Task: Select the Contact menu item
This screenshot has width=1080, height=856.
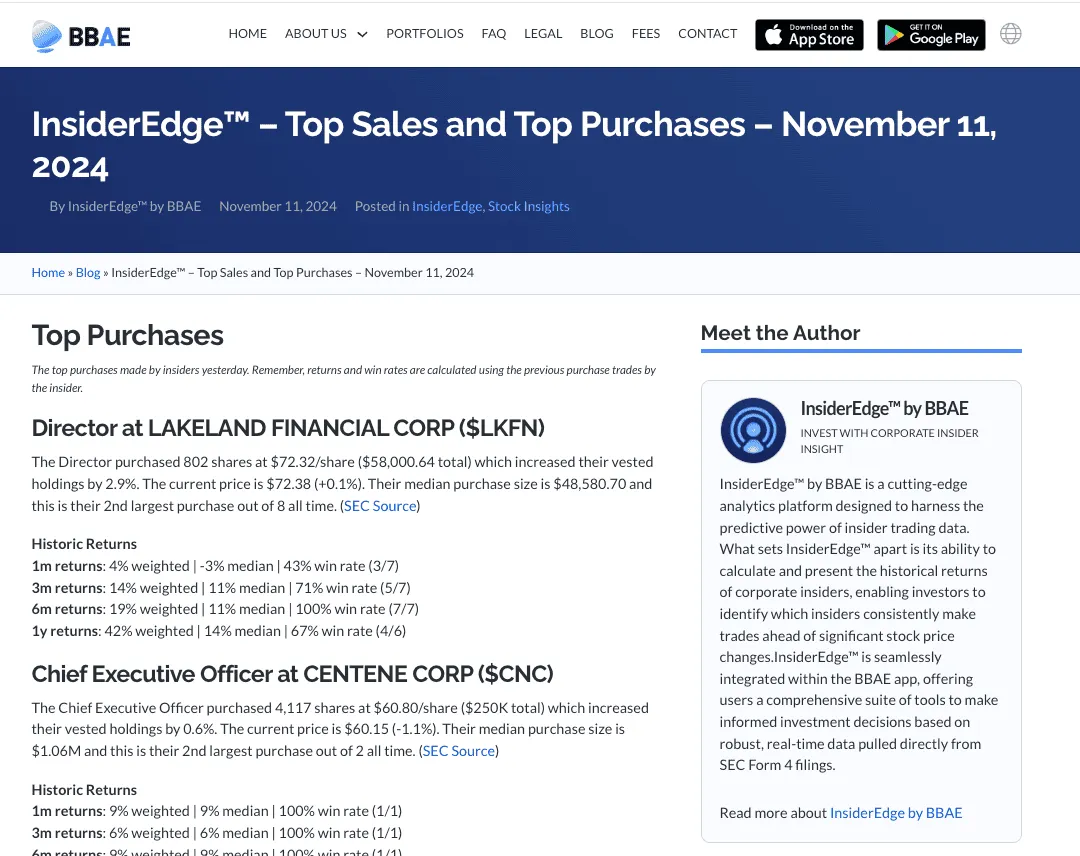Action: point(707,34)
